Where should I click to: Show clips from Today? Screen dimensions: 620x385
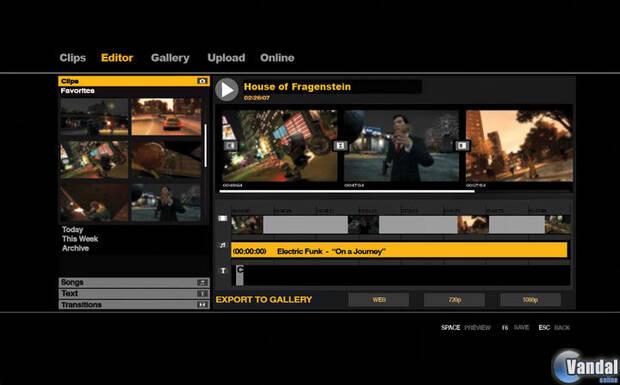[x=72, y=229]
